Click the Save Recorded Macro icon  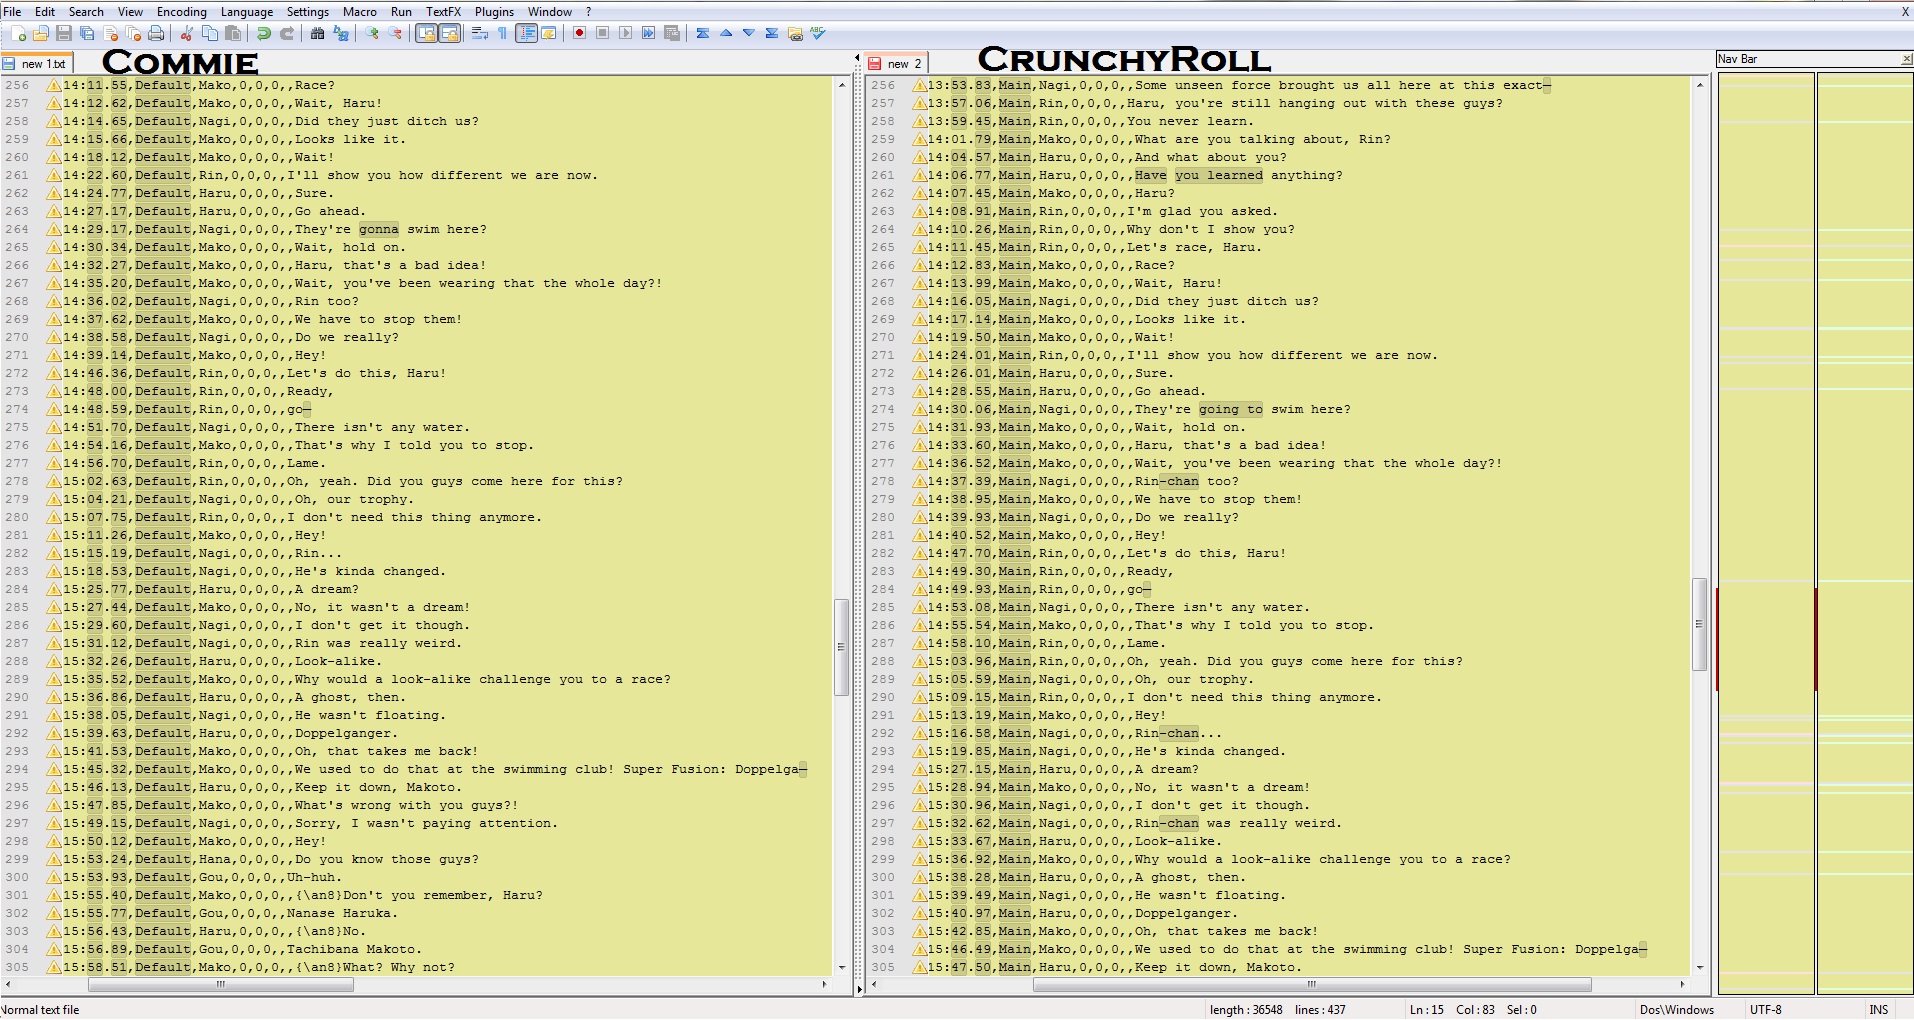tap(672, 33)
